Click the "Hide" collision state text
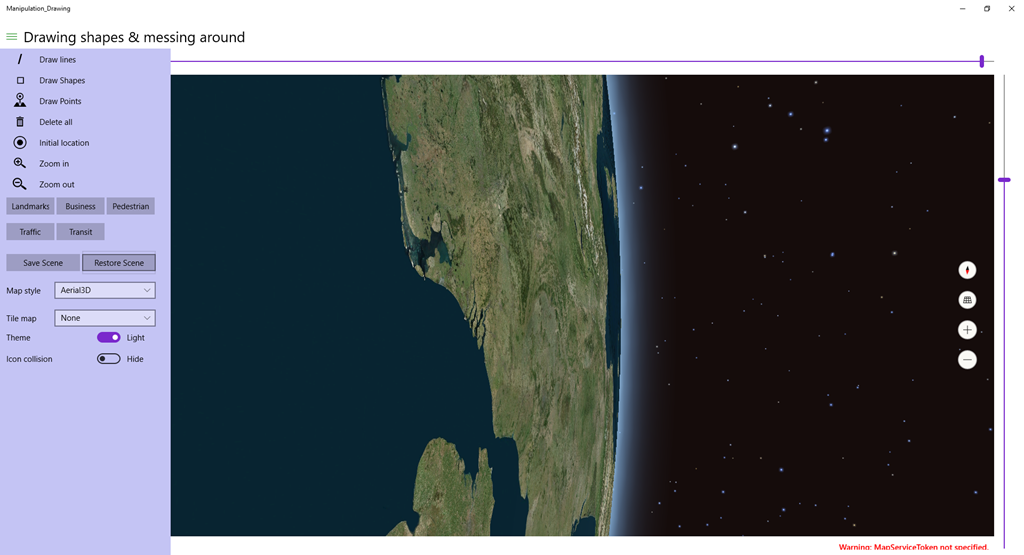This screenshot has width=1024, height=555. 135,359
